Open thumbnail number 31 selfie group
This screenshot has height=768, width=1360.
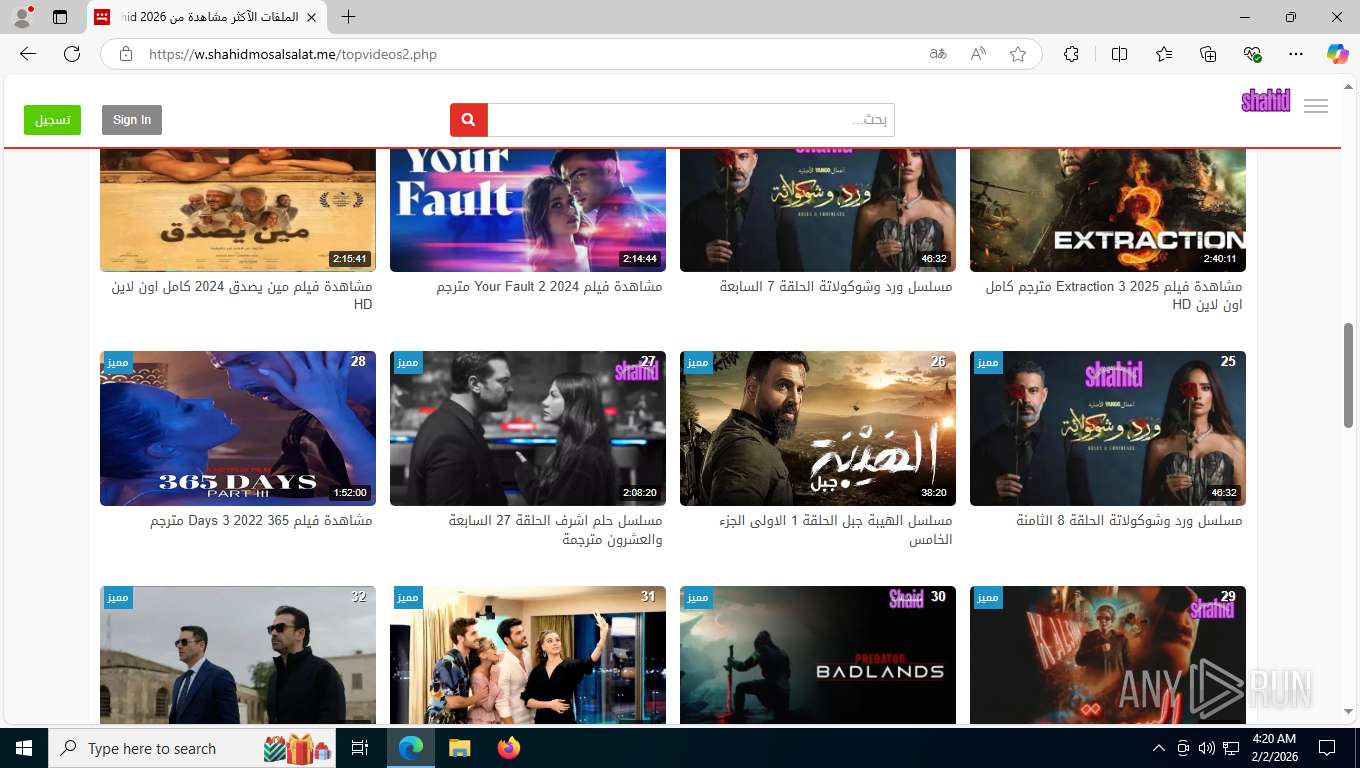(x=528, y=654)
